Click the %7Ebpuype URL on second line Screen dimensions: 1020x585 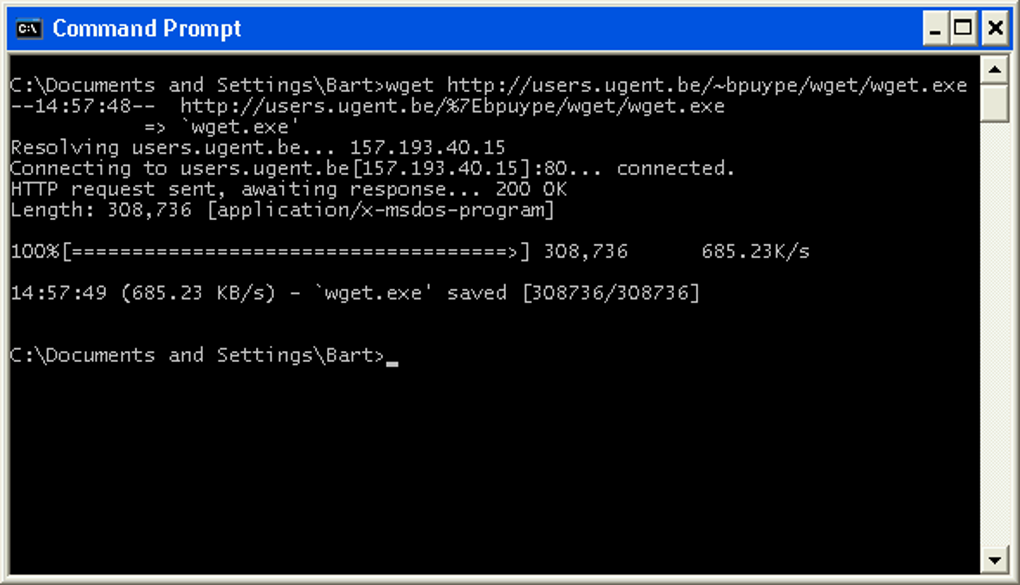[452, 106]
